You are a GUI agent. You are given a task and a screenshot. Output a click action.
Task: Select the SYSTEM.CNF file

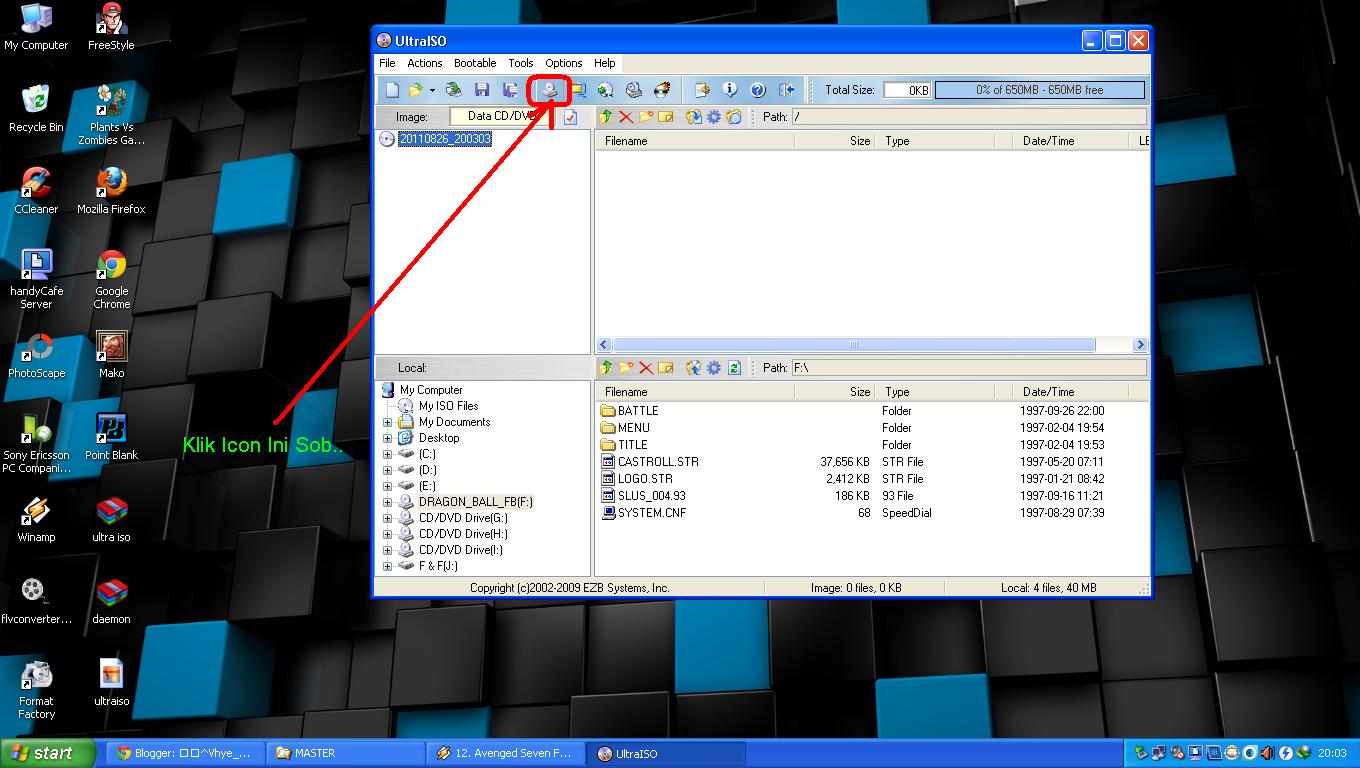point(652,513)
